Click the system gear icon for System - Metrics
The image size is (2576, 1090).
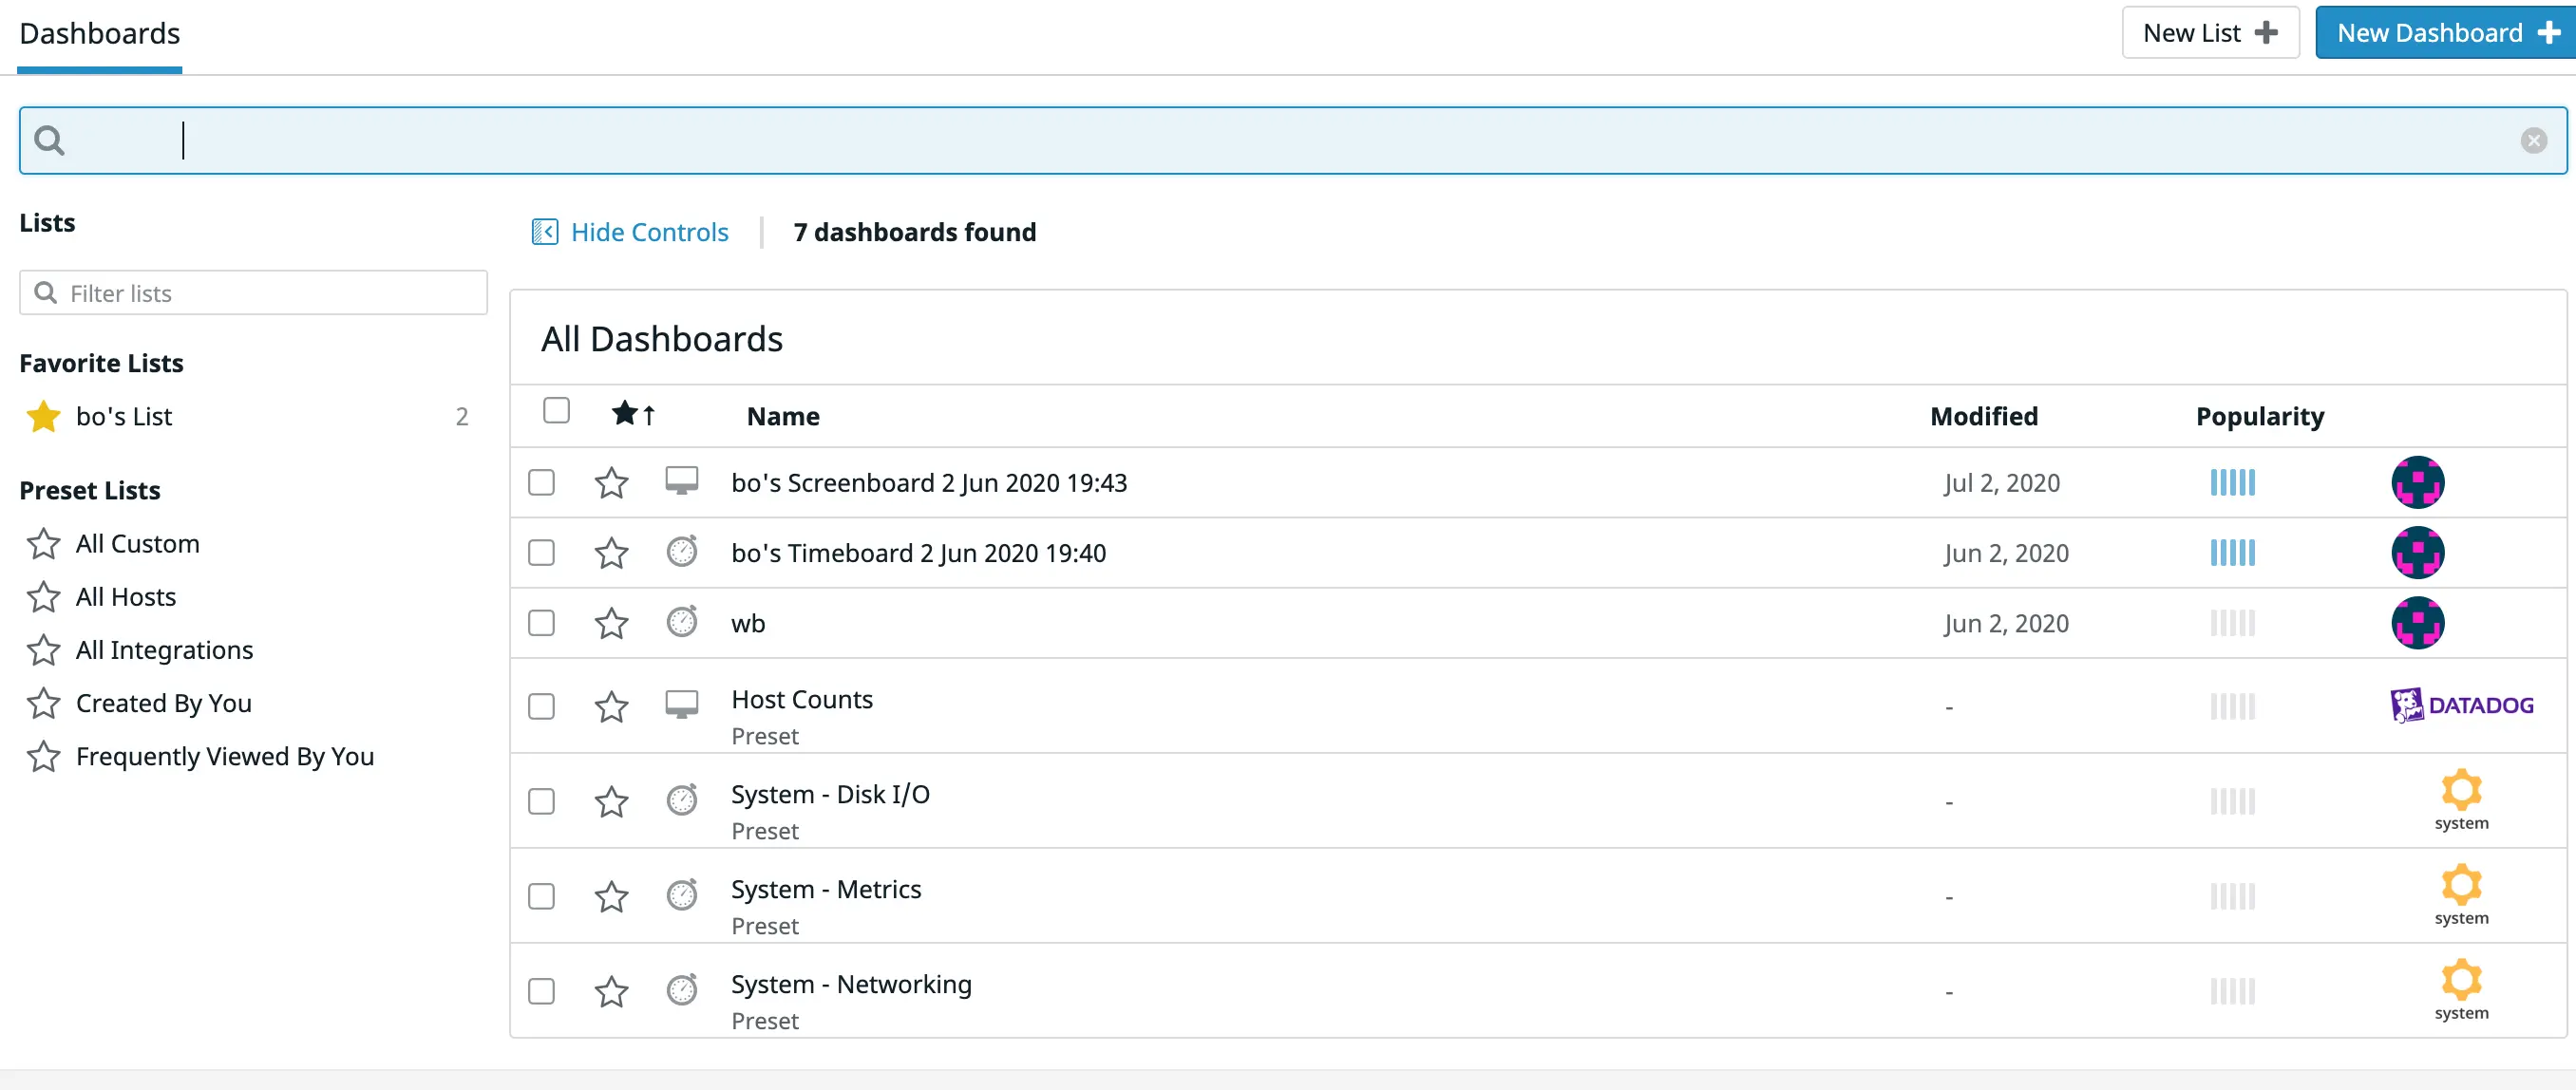(2461, 885)
